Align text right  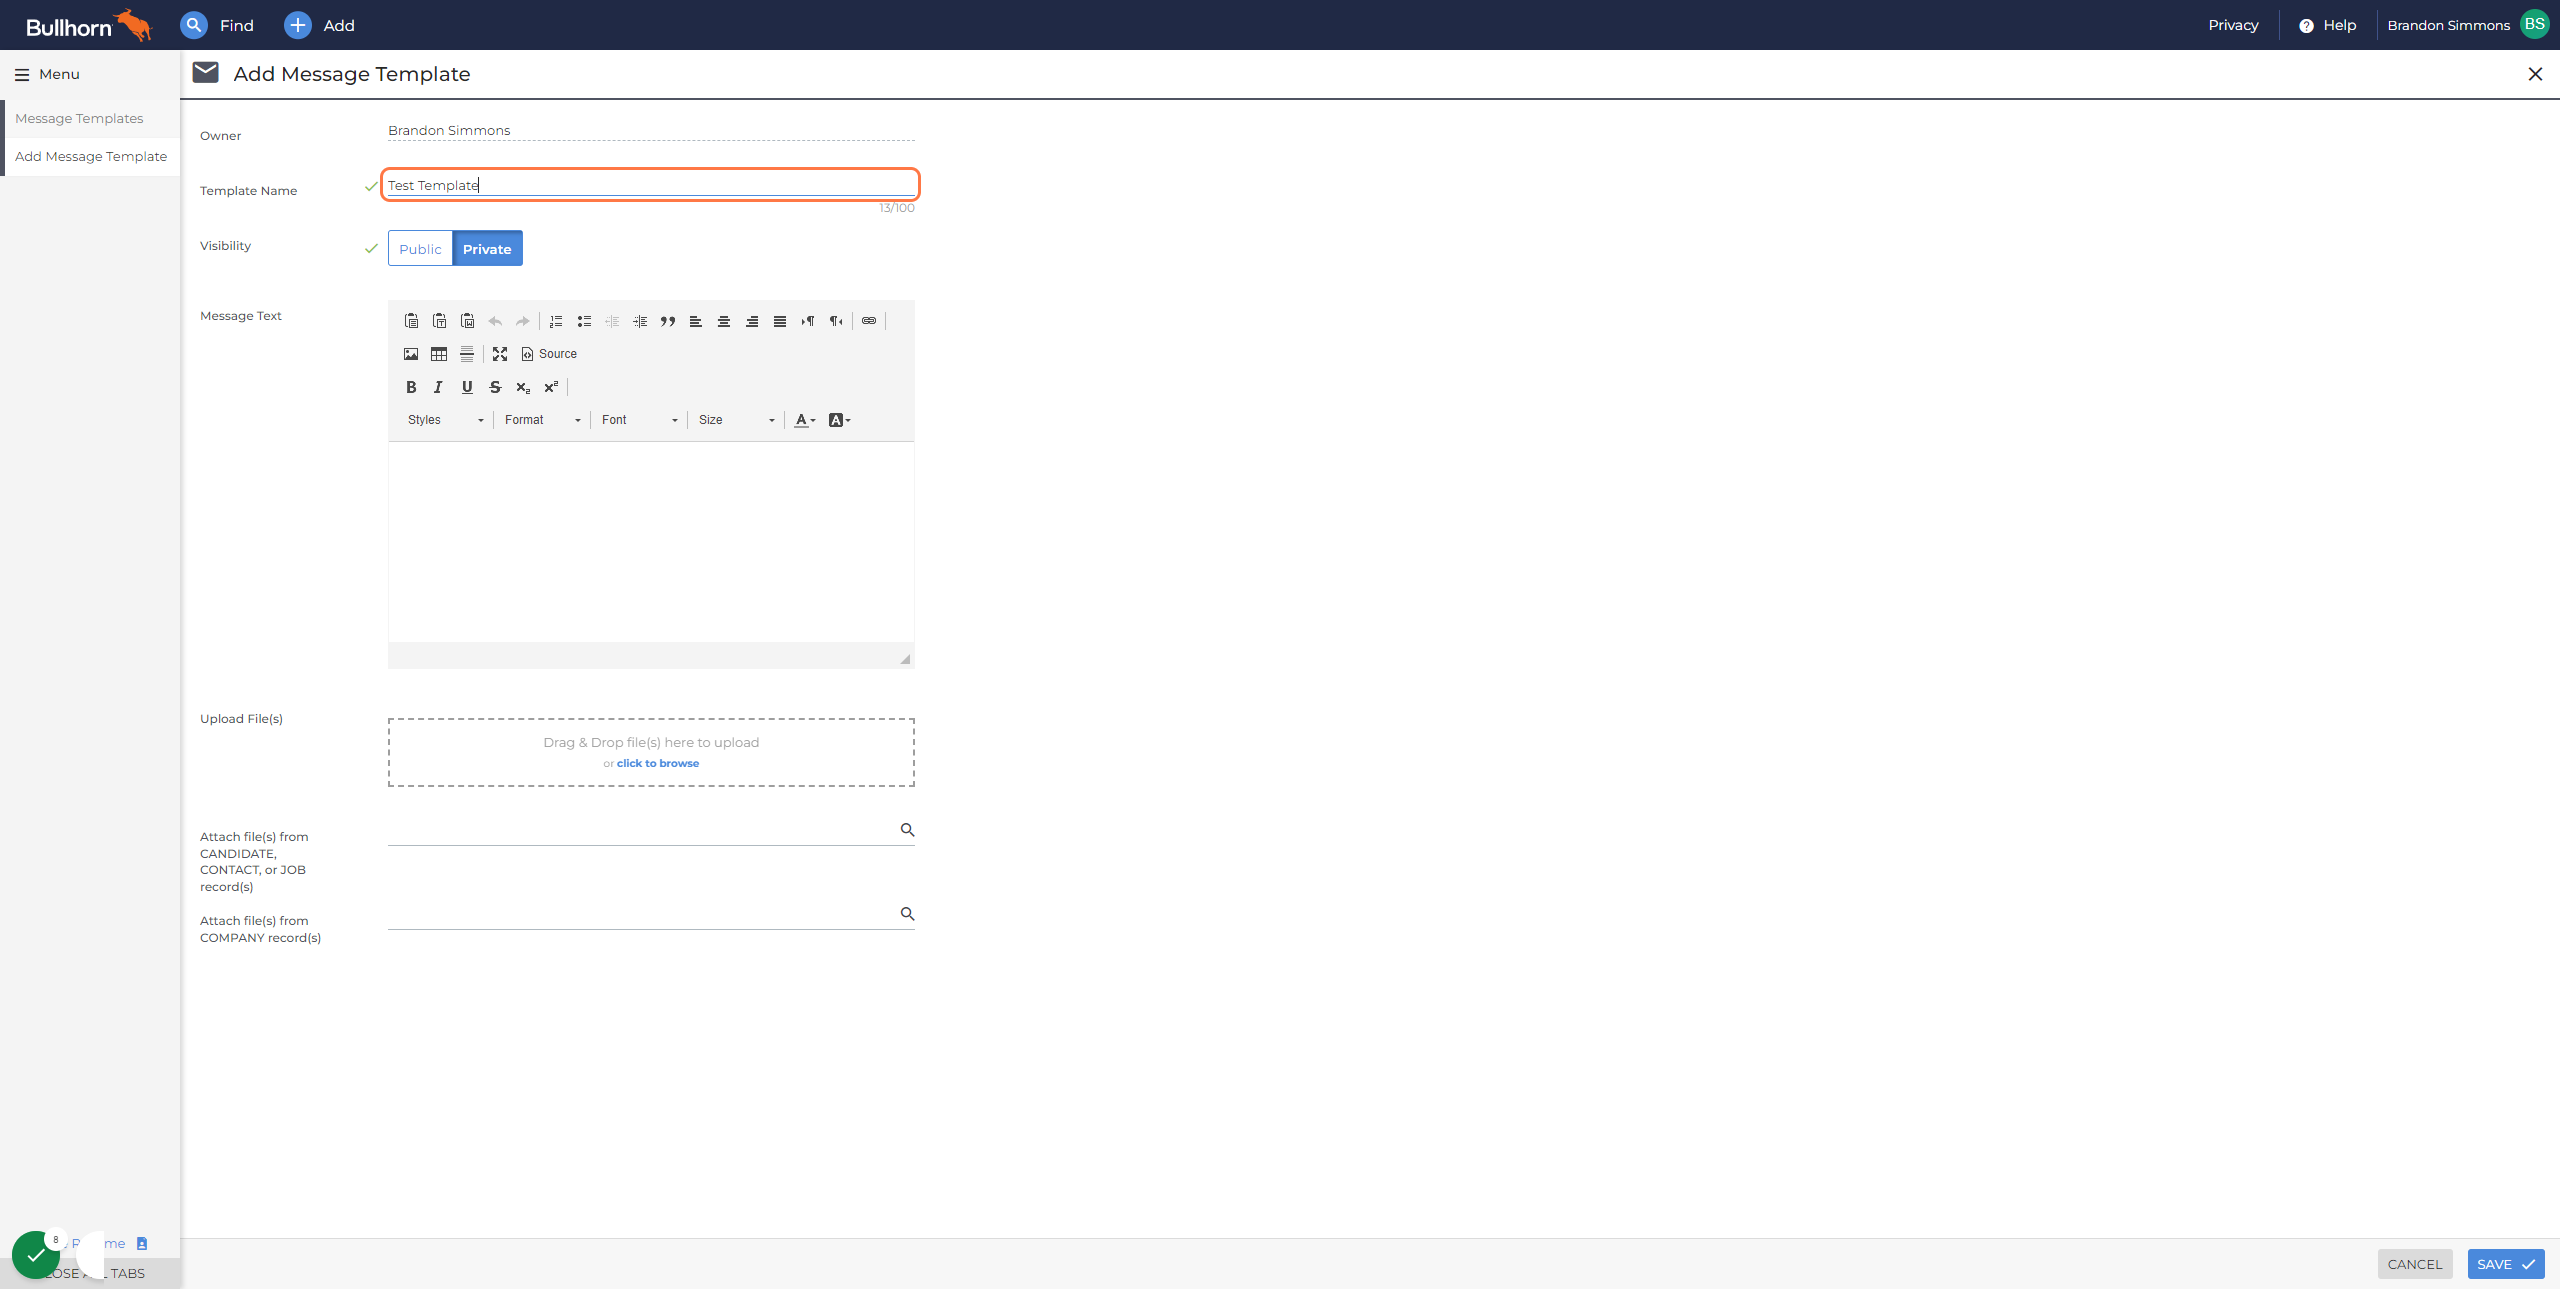[752, 321]
